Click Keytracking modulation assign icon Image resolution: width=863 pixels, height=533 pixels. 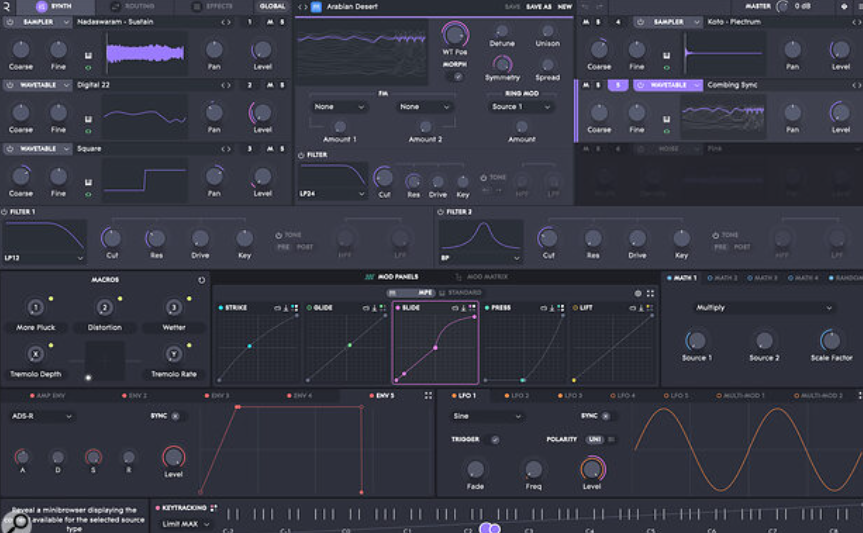click(x=214, y=508)
